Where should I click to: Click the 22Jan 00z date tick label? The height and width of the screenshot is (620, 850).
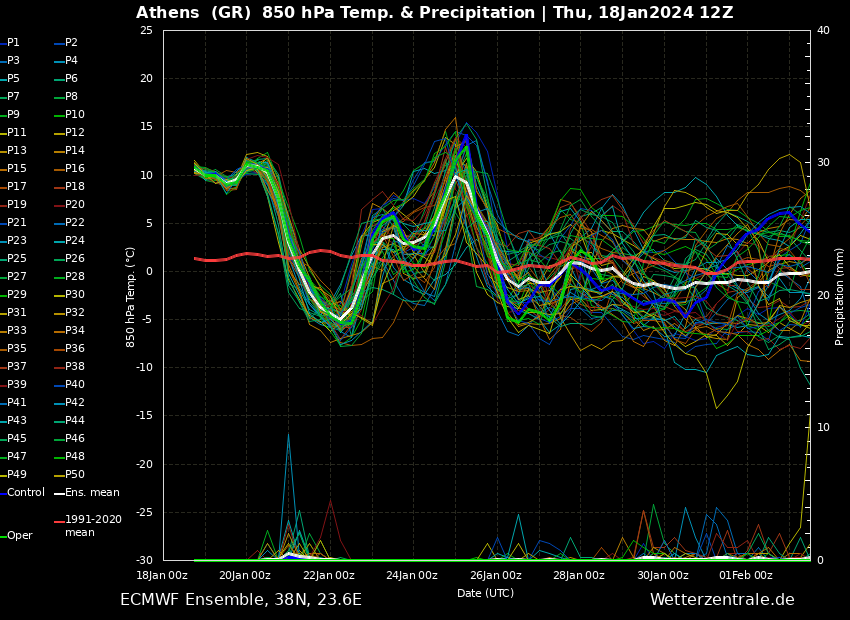click(x=328, y=575)
